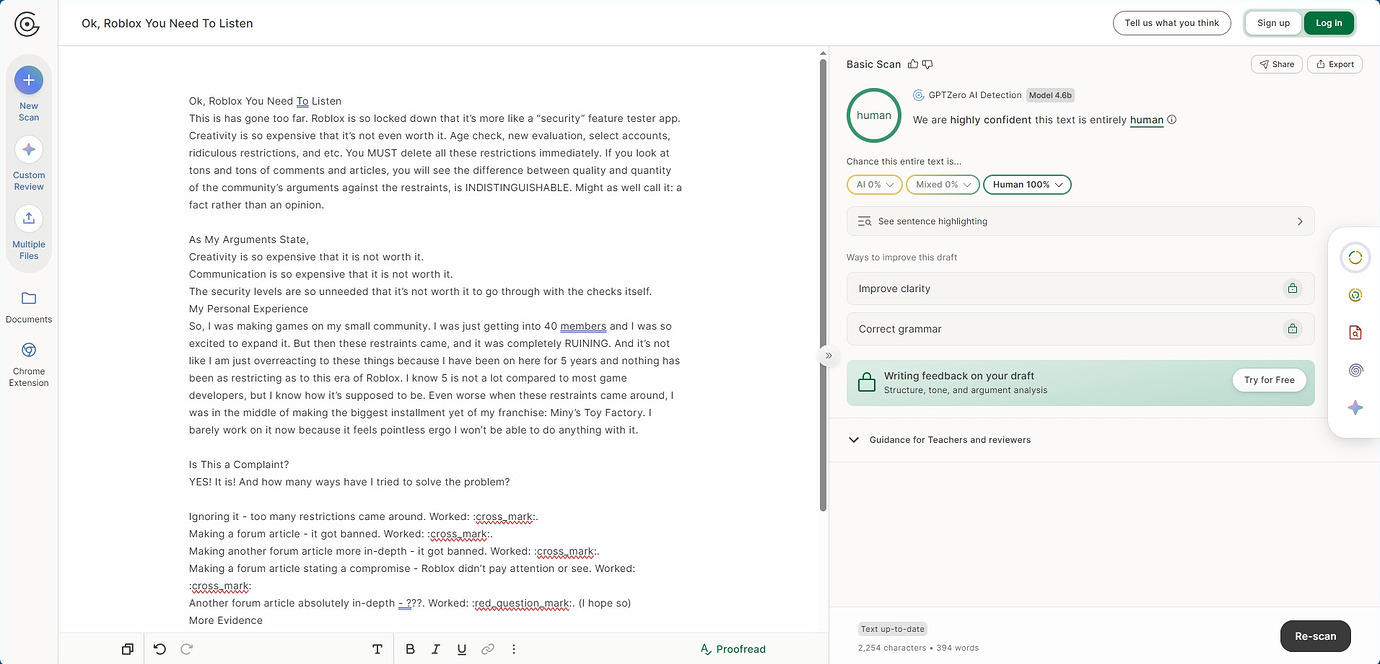Screen dimensions: 1380x664
Task: Give thumbs down on Basic Scan
Action: pos(927,64)
